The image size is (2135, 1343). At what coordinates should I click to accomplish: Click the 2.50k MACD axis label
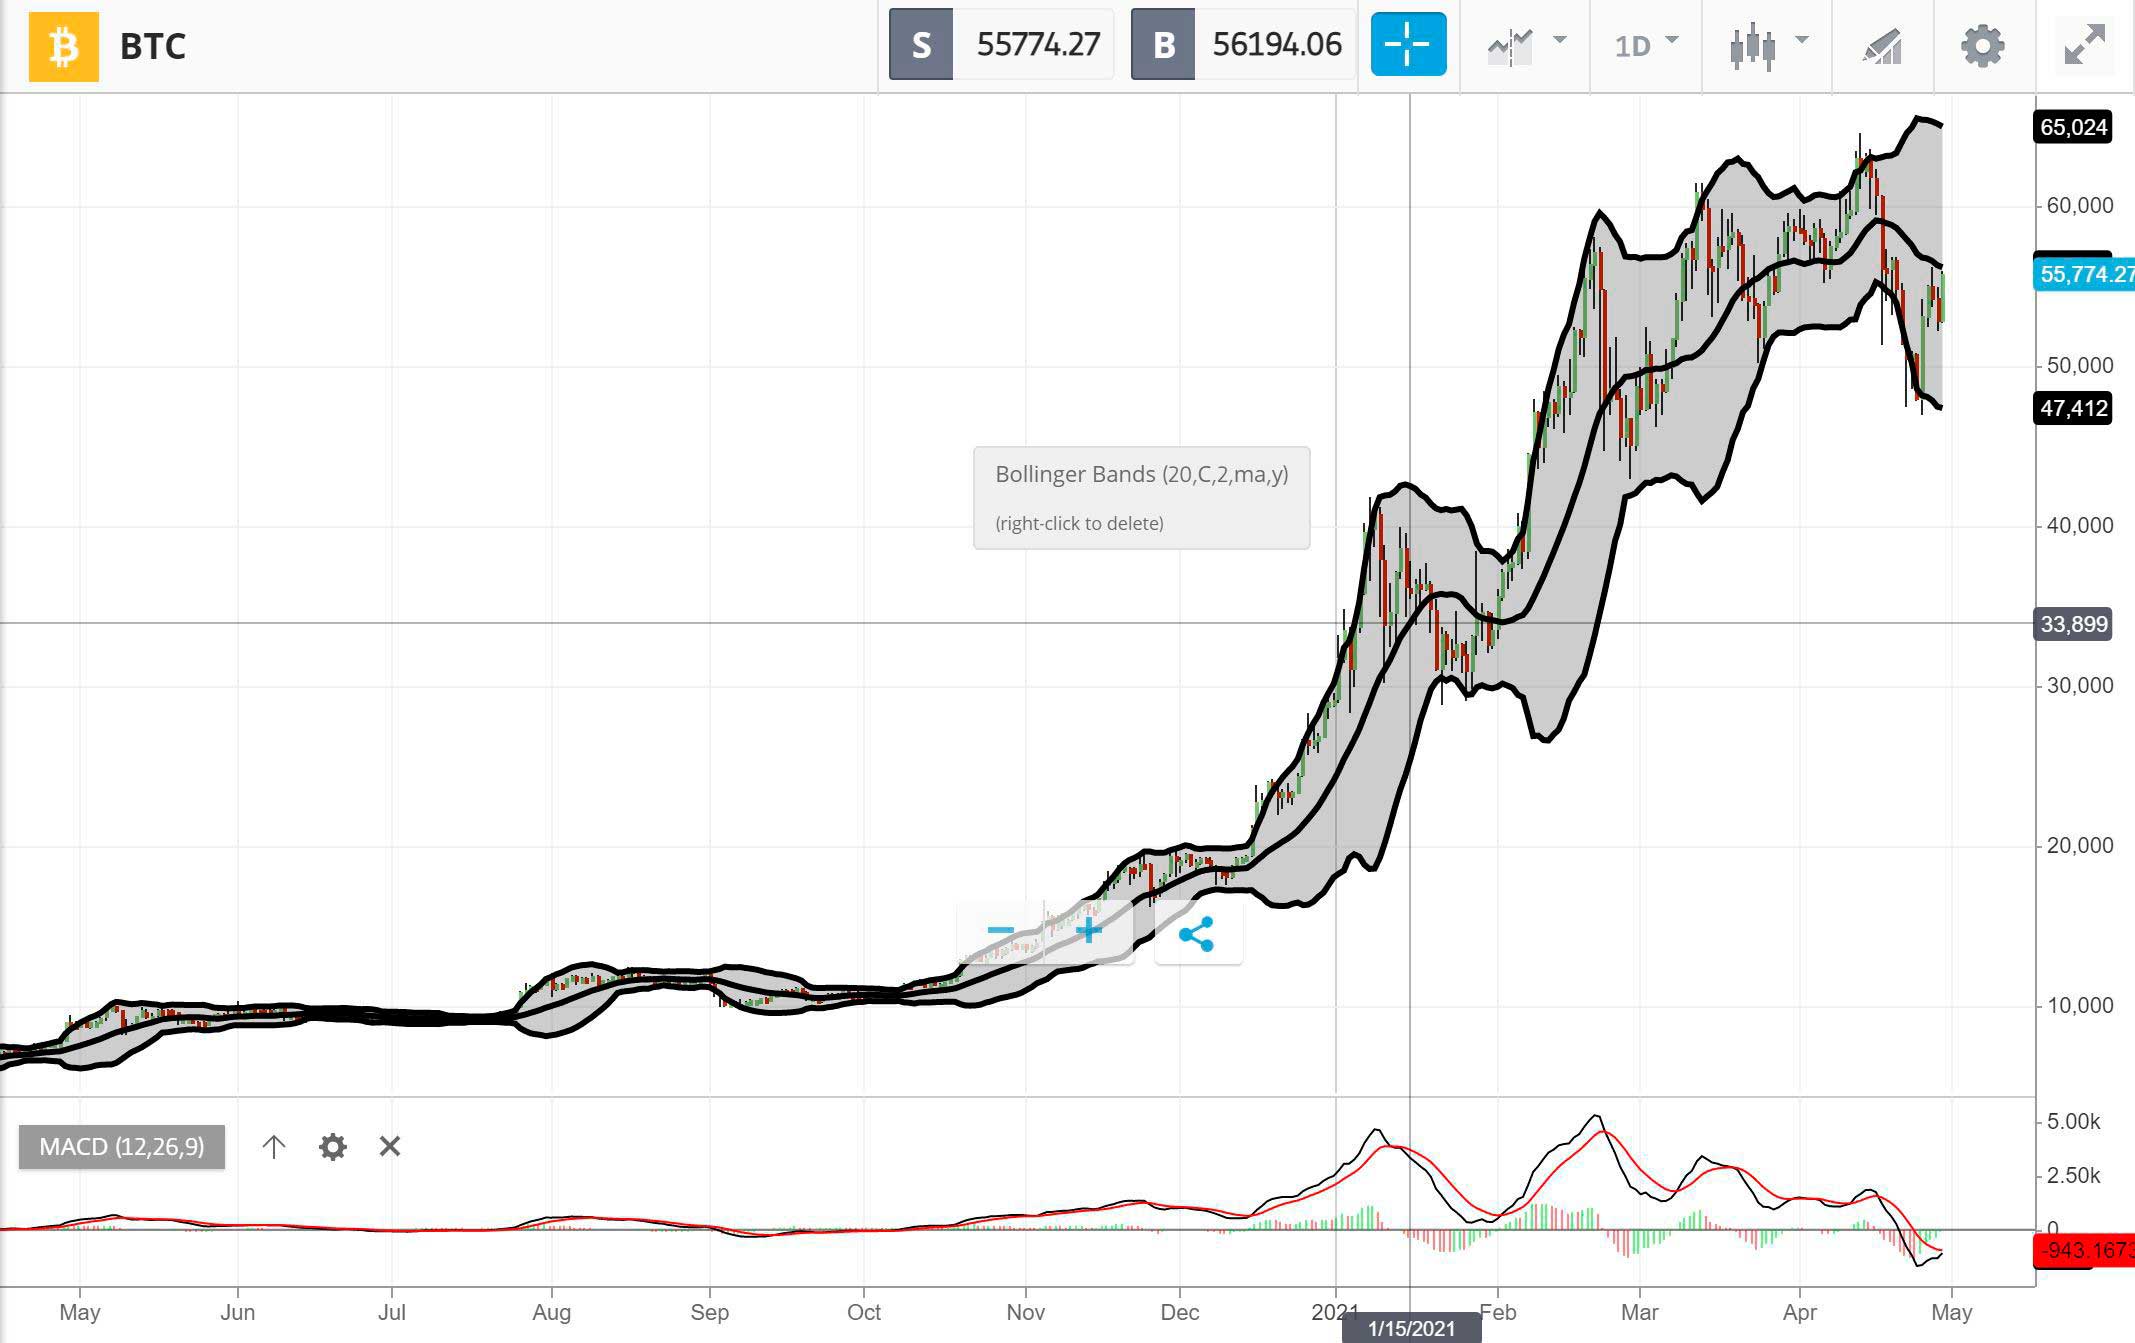point(2073,1175)
